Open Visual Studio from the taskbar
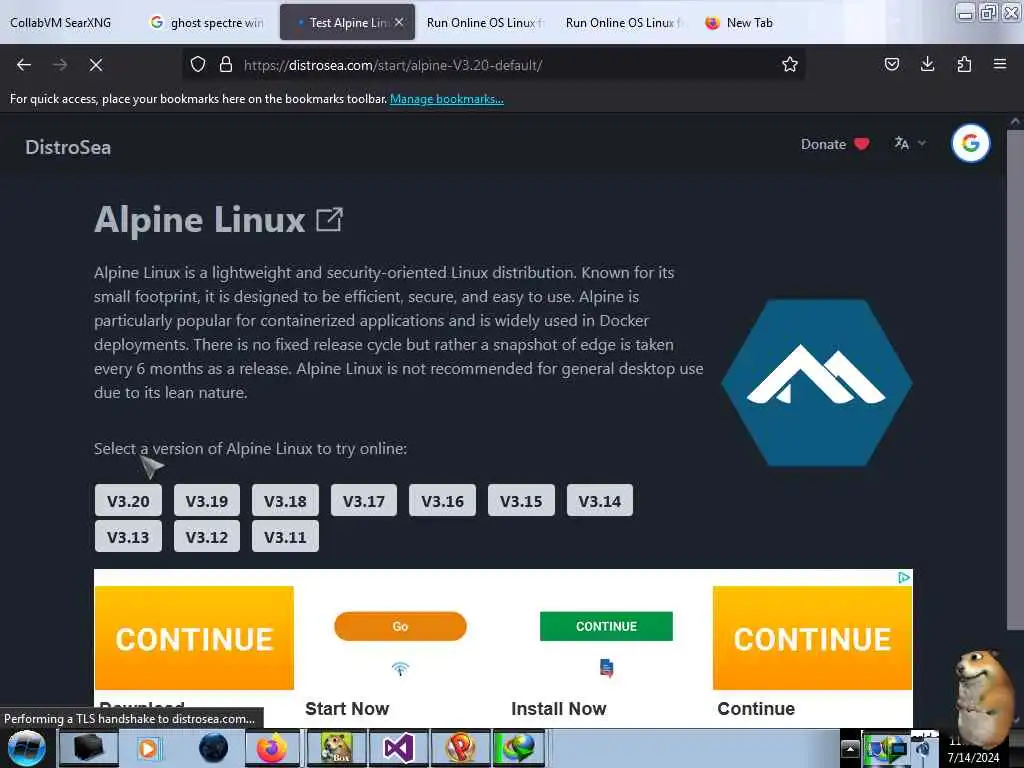The image size is (1024, 768). click(398, 748)
